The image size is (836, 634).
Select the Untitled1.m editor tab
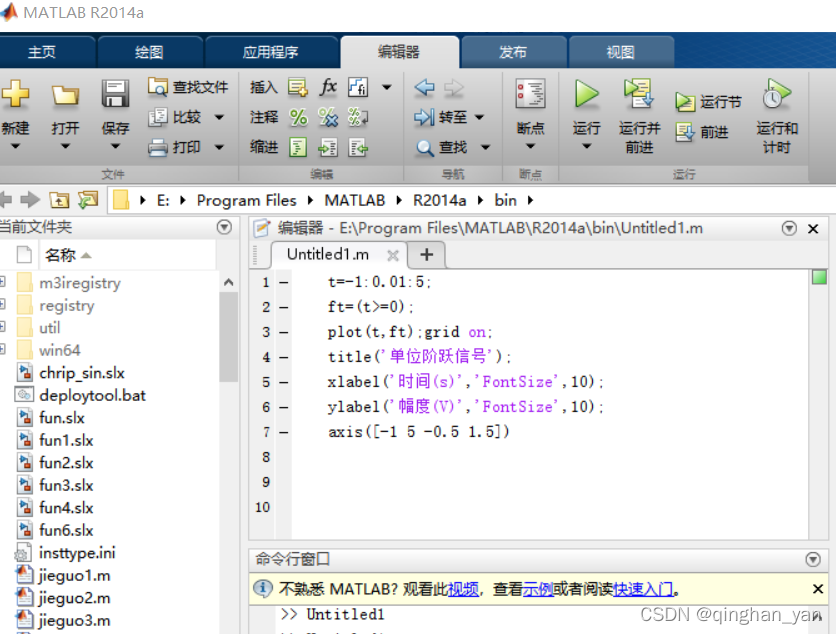(327, 254)
